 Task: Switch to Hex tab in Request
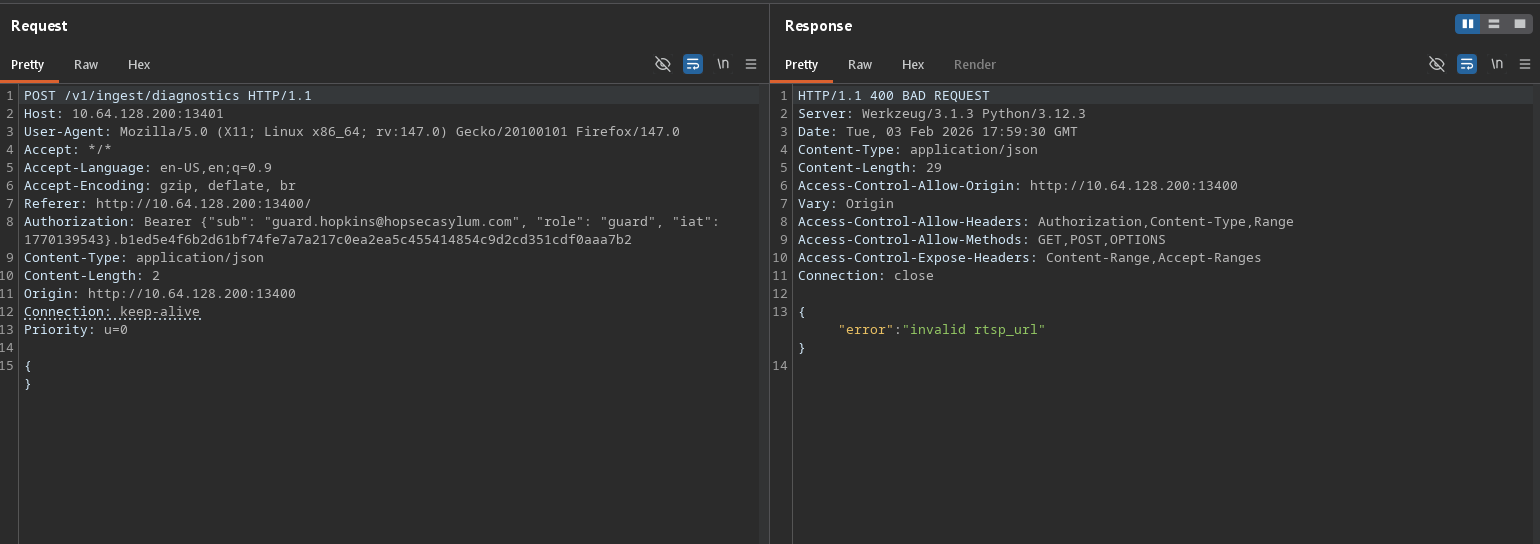tap(139, 64)
